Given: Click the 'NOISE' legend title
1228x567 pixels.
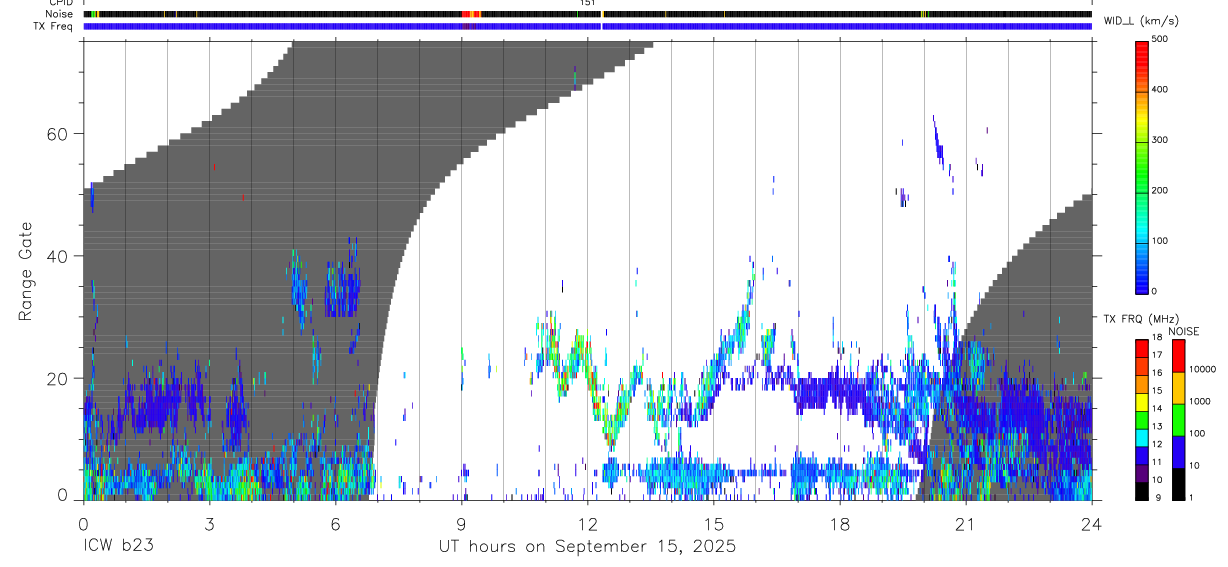Looking at the screenshot, I should [1183, 331].
